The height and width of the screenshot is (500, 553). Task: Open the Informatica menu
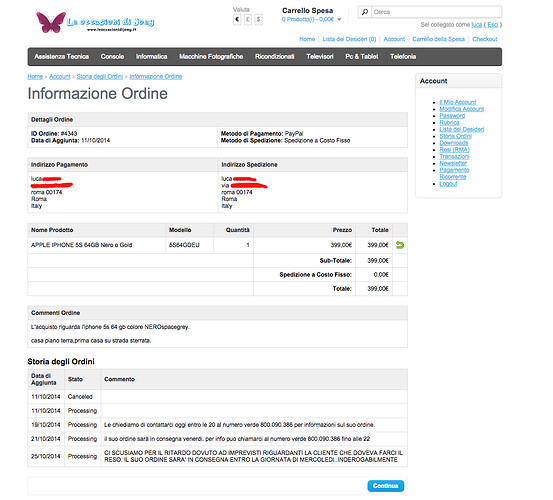coord(152,56)
